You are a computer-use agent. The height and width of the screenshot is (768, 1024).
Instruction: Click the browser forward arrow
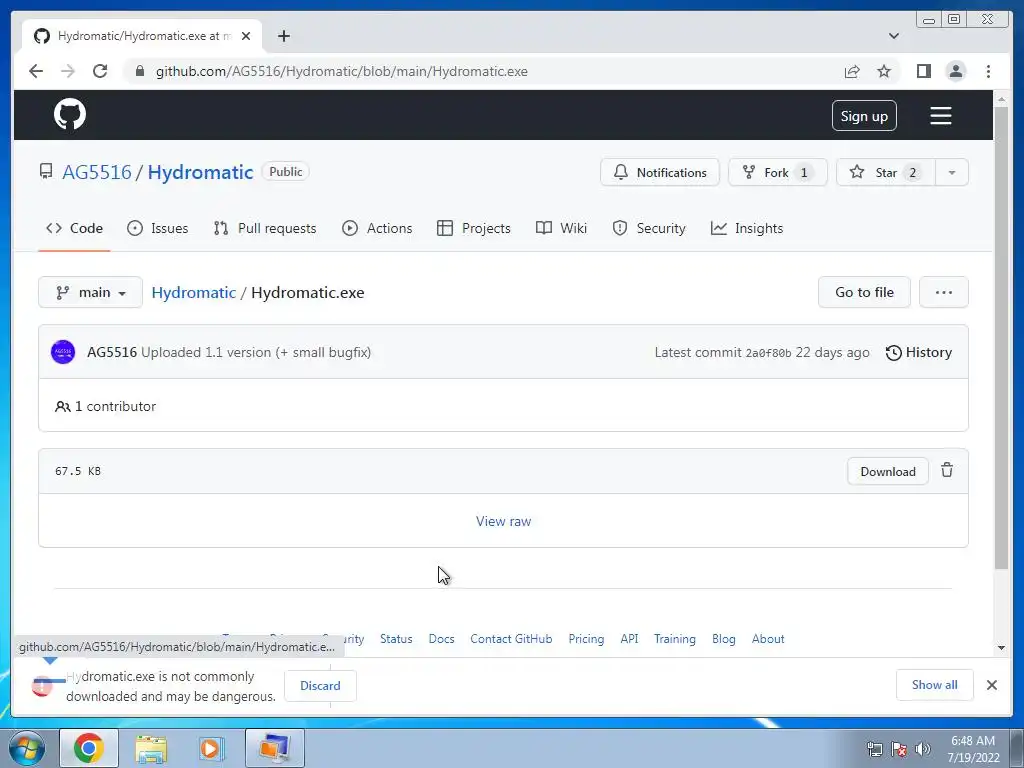click(68, 71)
